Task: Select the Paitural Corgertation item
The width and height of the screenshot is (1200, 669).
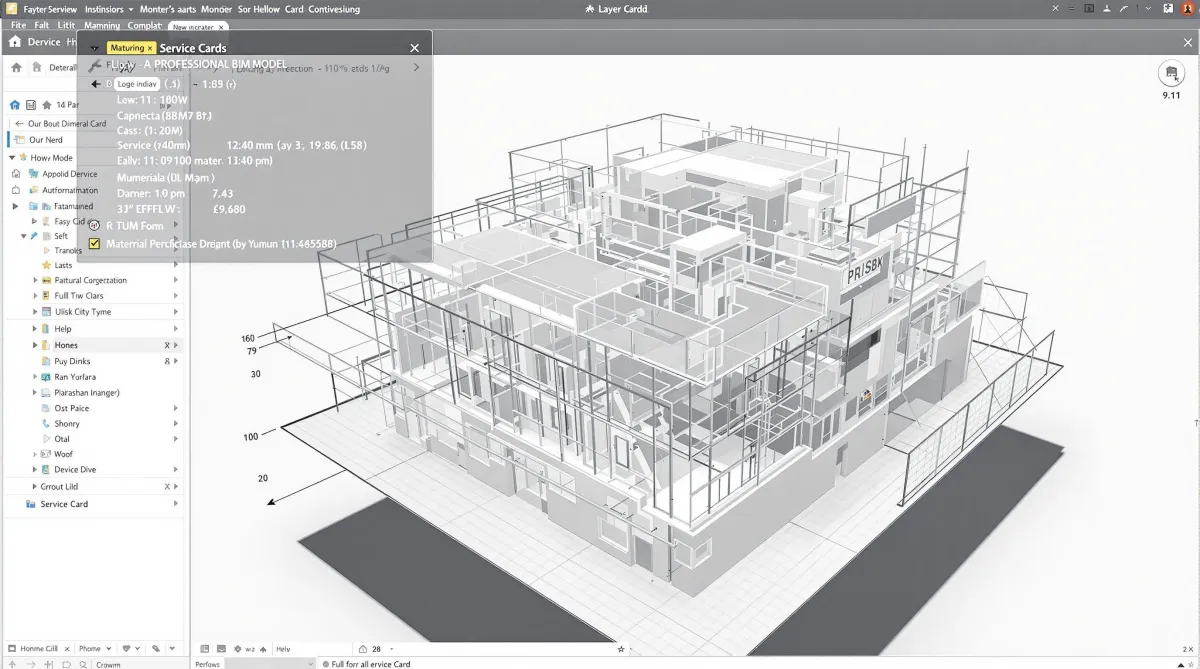Action: (90, 280)
